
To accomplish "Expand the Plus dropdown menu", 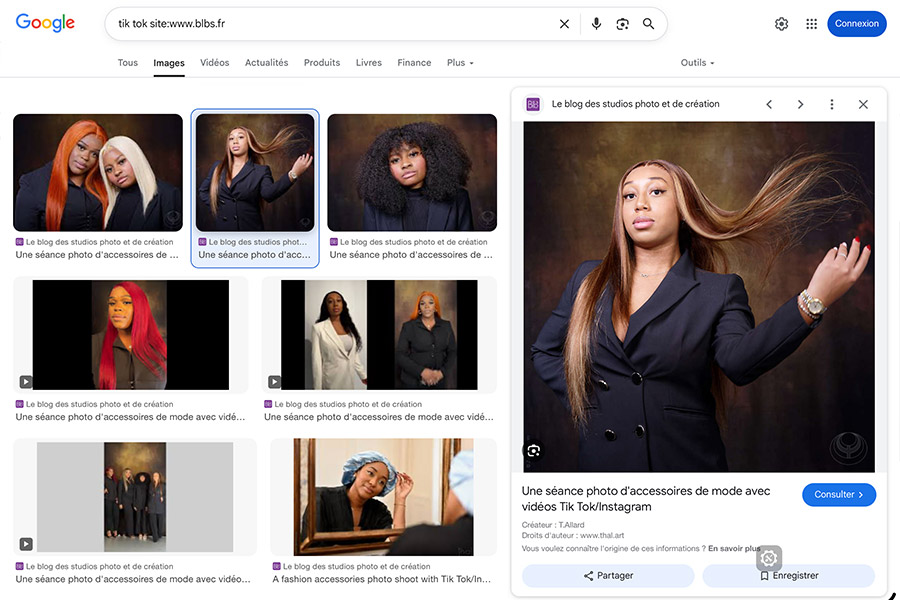I will point(460,63).
